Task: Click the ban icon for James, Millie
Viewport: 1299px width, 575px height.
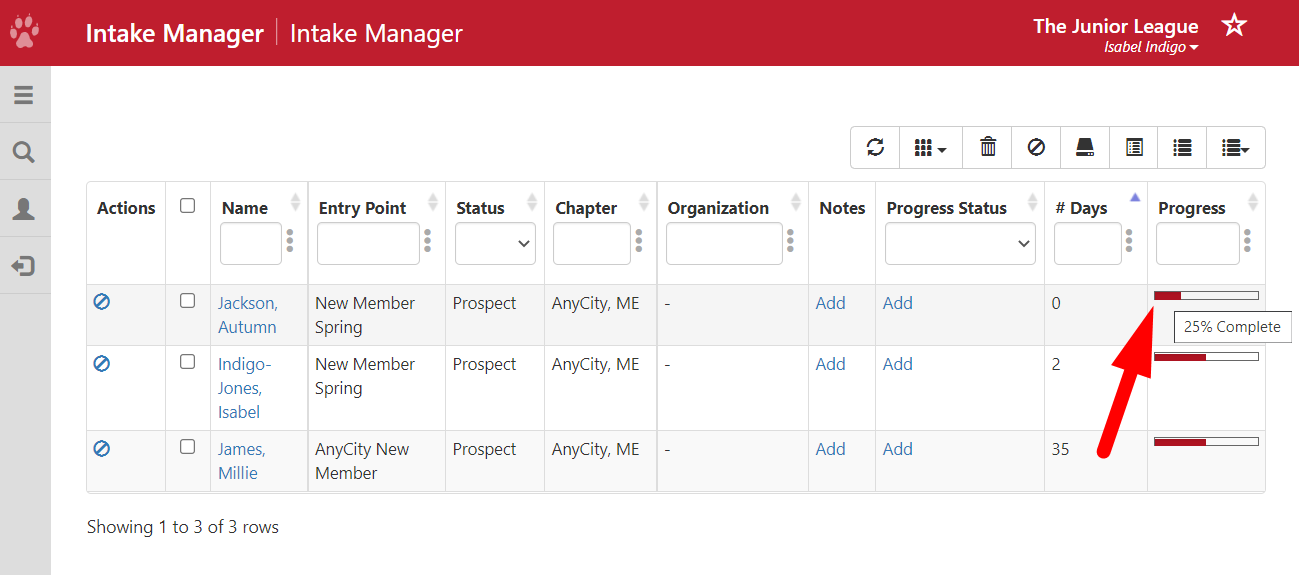Action: [101, 449]
